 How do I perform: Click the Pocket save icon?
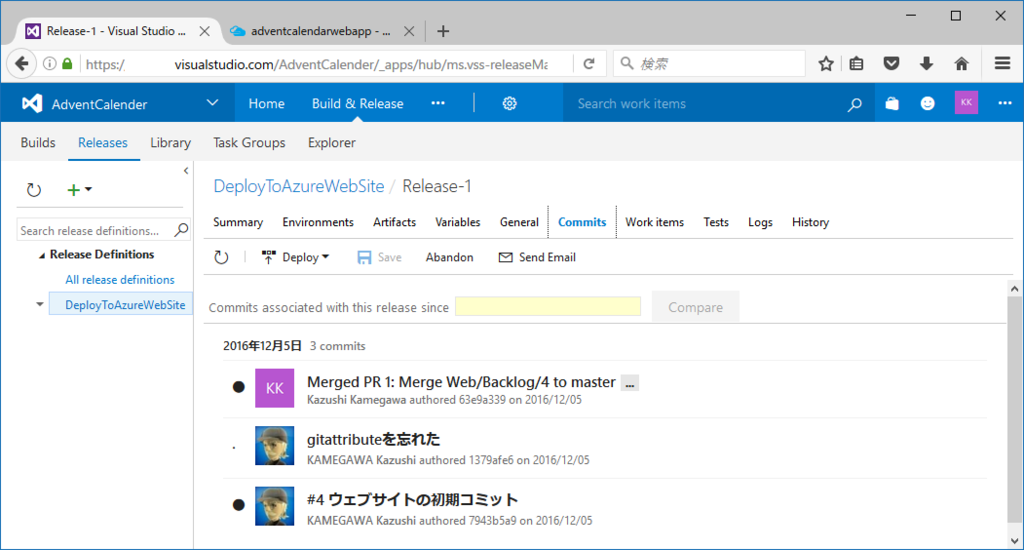891,63
